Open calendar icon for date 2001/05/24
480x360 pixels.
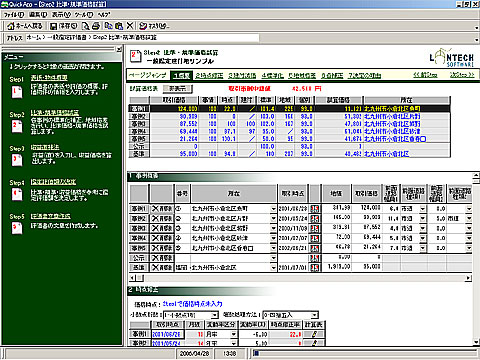click(315, 219)
